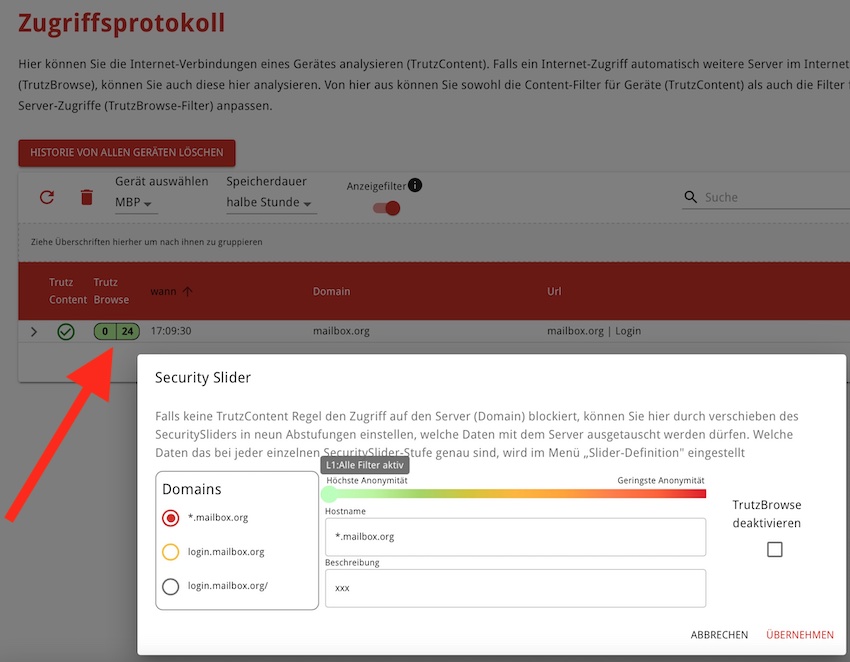Click the Domain column header
Image resolution: width=850 pixels, height=662 pixels.
331,291
